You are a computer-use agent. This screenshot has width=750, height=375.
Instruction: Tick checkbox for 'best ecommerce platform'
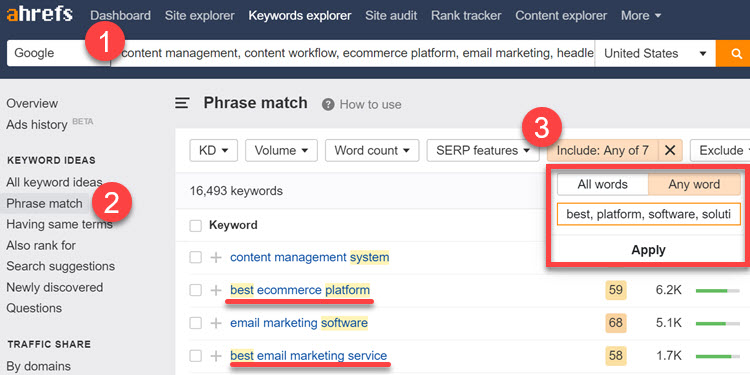(195, 290)
